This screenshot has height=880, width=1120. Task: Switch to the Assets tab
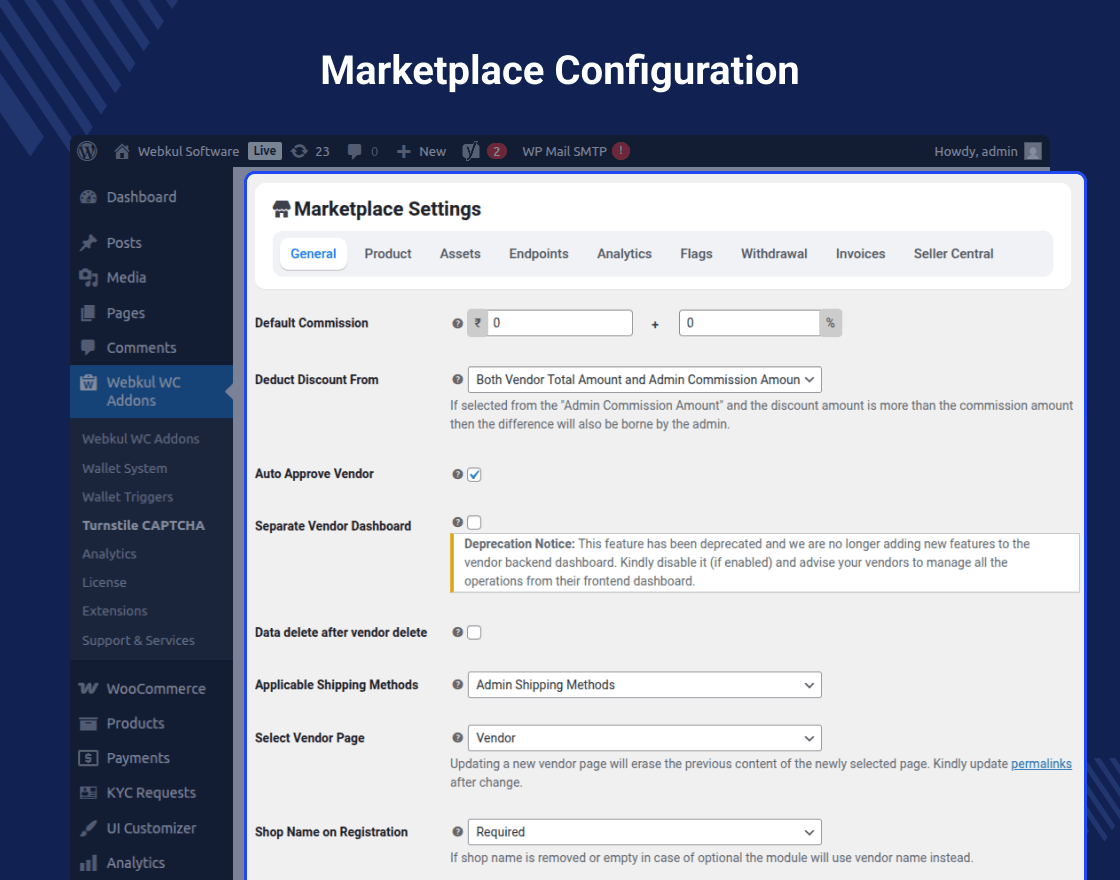pos(460,254)
